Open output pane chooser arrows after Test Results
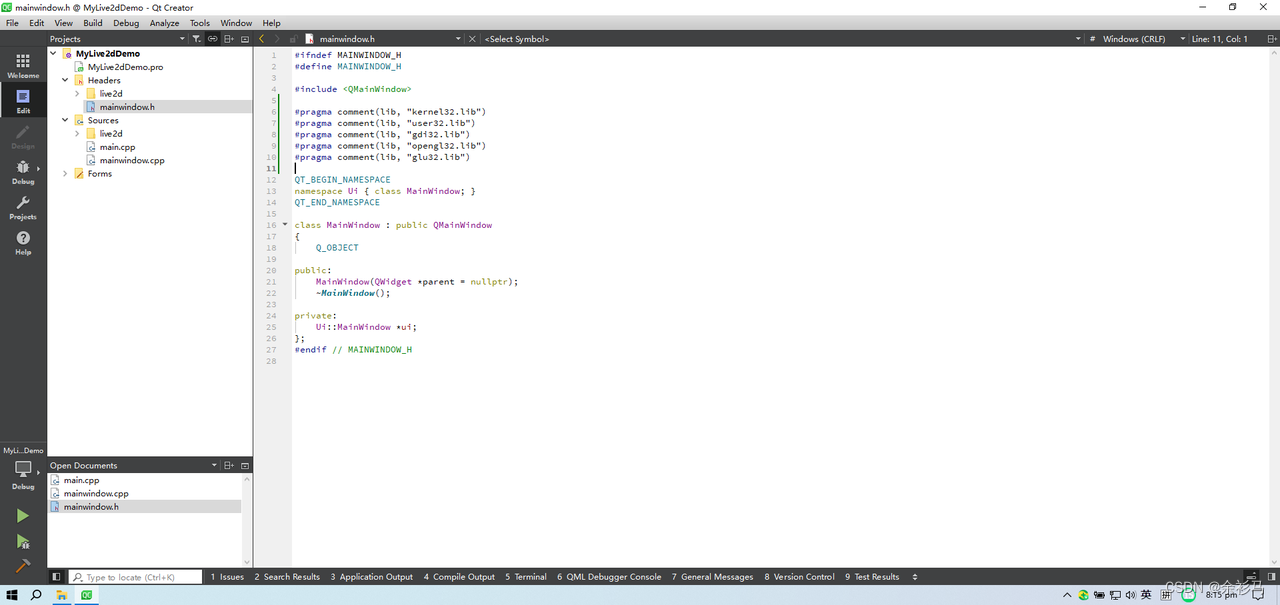 [915, 577]
